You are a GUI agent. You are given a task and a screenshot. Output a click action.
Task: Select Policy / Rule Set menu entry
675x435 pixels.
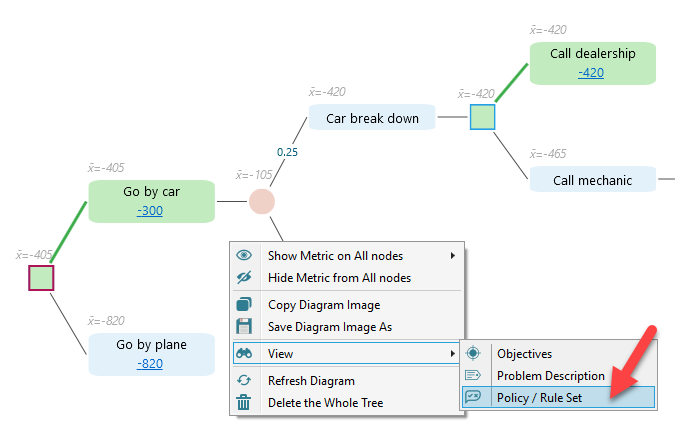(550, 397)
